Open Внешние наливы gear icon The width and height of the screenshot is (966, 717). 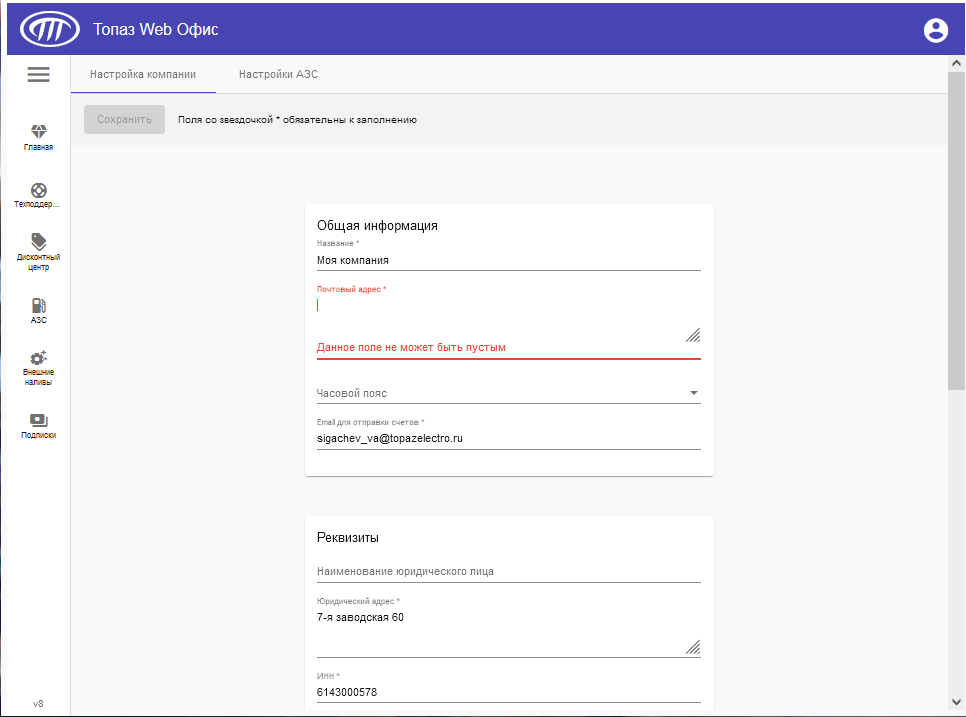coord(38,358)
